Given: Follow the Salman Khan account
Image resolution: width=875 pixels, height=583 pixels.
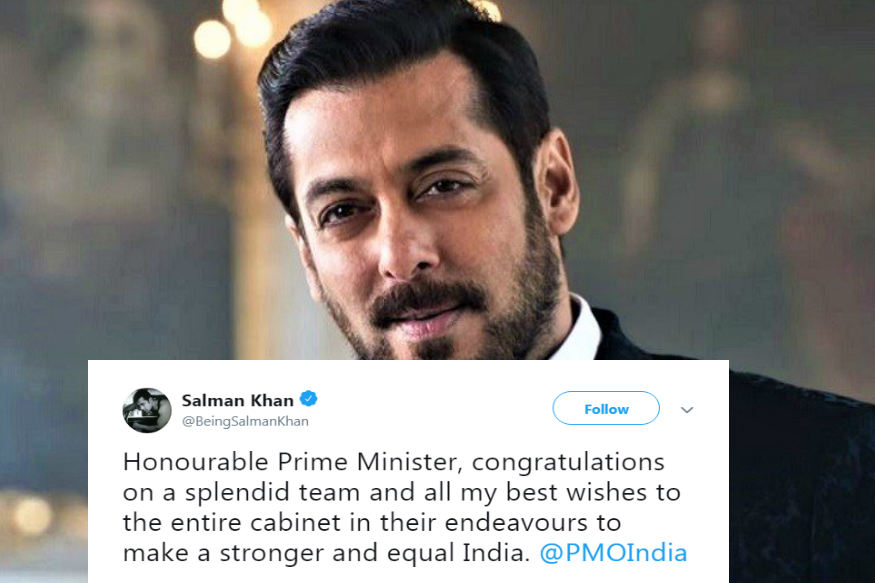Looking at the screenshot, I should pos(606,408).
